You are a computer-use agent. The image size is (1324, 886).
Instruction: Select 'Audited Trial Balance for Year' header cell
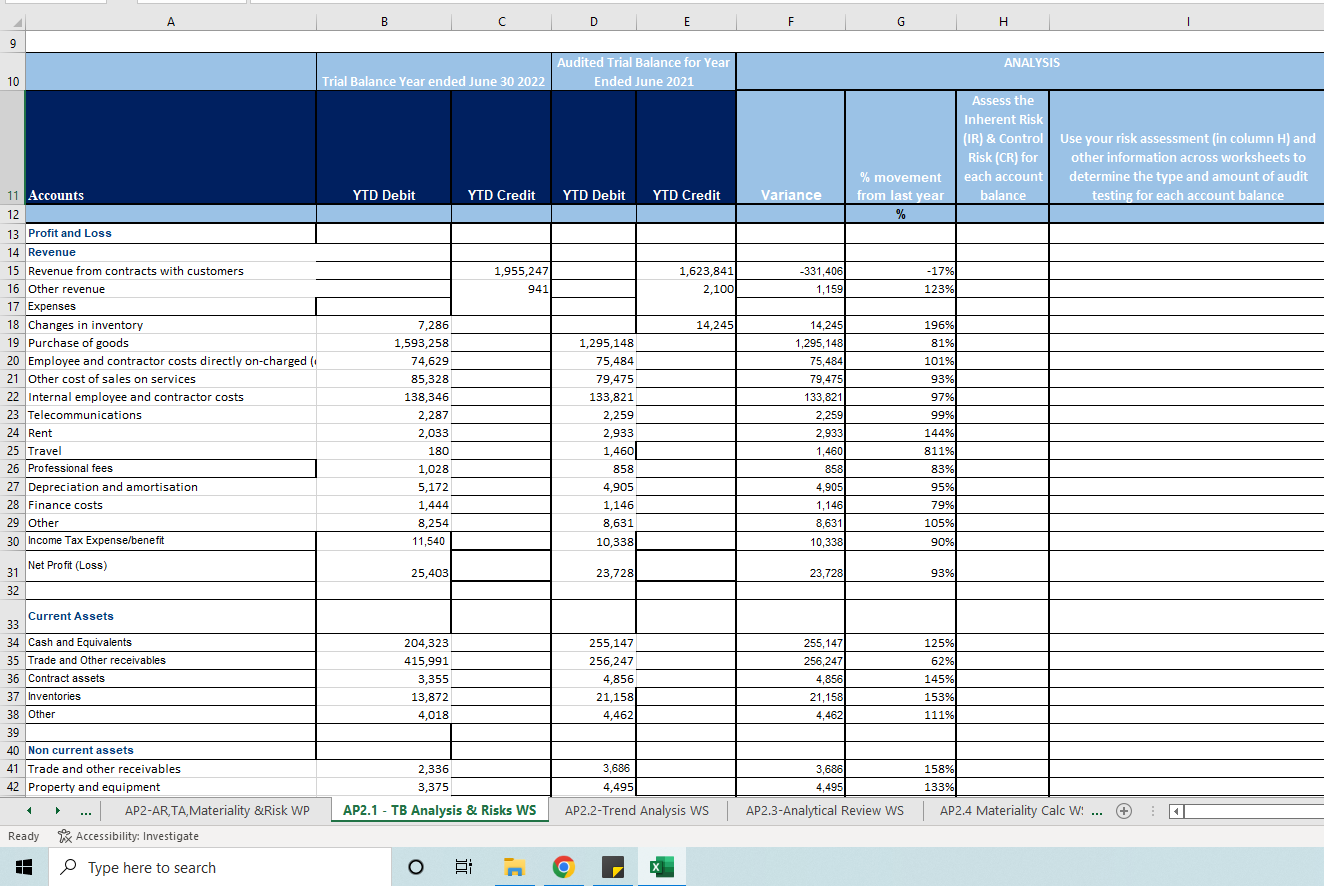(x=643, y=71)
